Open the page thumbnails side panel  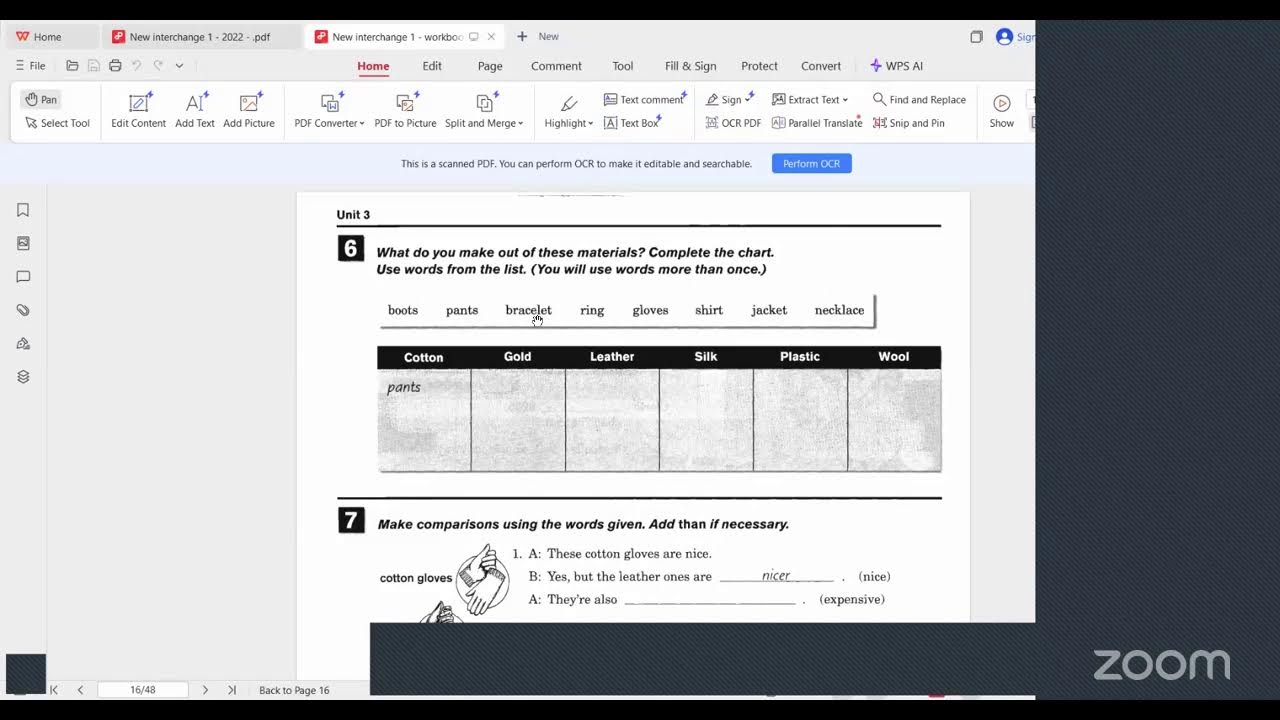pyautogui.click(x=23, y=243)
